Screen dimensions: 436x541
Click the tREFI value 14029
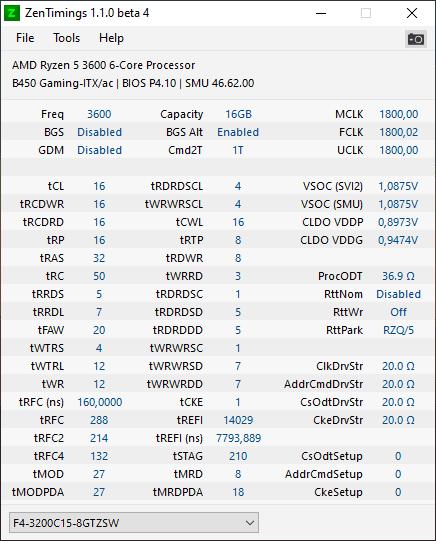(x=238, y=420)
